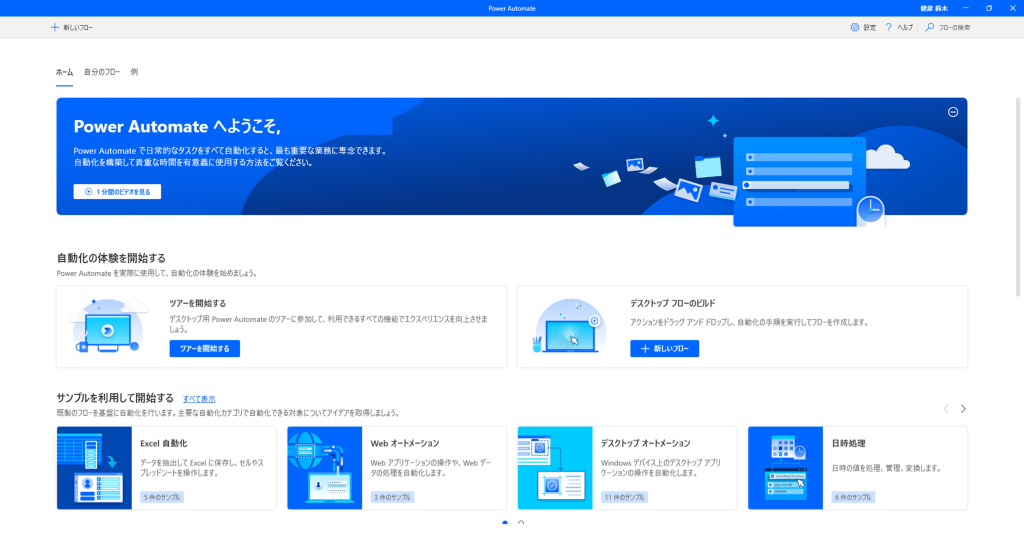Click the 日時処理 card title
1024x550 pixels.
(x=848, y=444)
